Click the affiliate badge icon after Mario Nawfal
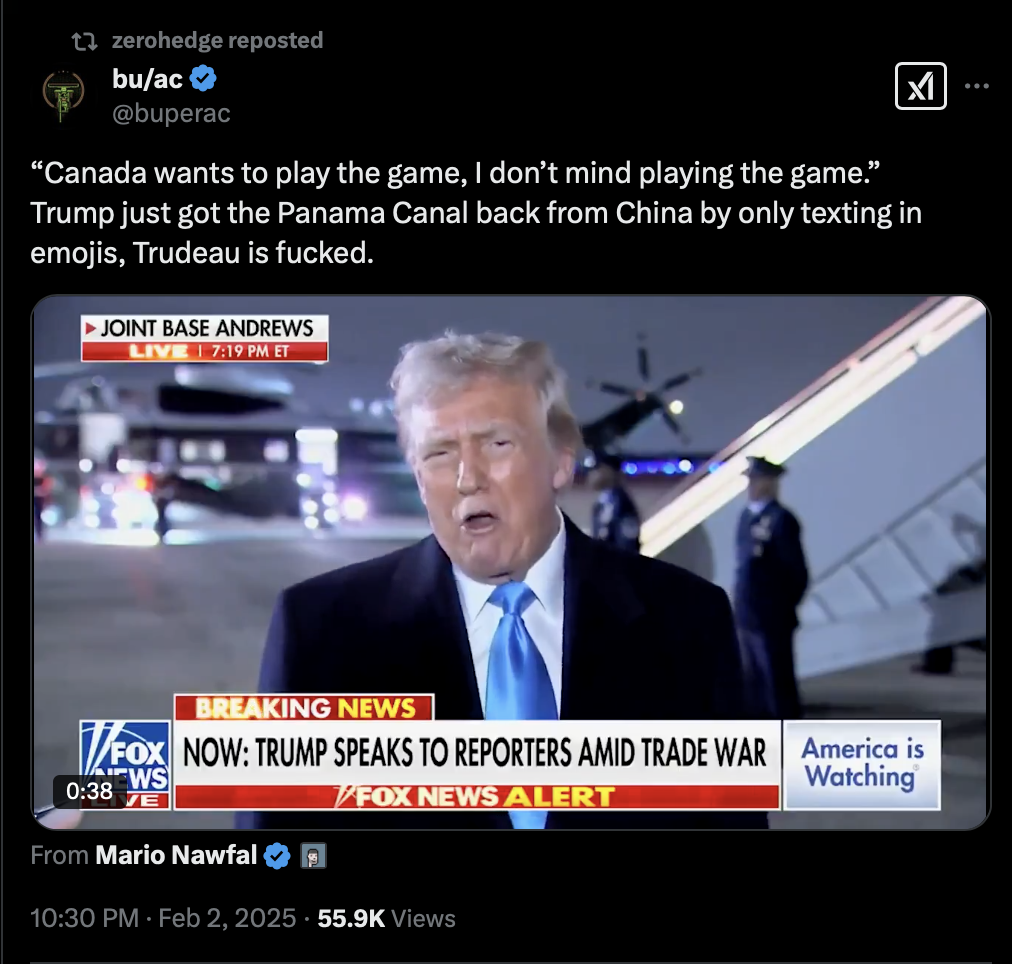 click(x=314, y=857)
